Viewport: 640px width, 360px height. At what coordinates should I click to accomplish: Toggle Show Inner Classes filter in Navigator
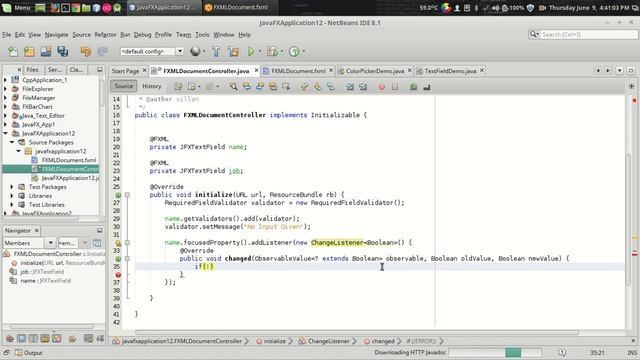[57, 338]
